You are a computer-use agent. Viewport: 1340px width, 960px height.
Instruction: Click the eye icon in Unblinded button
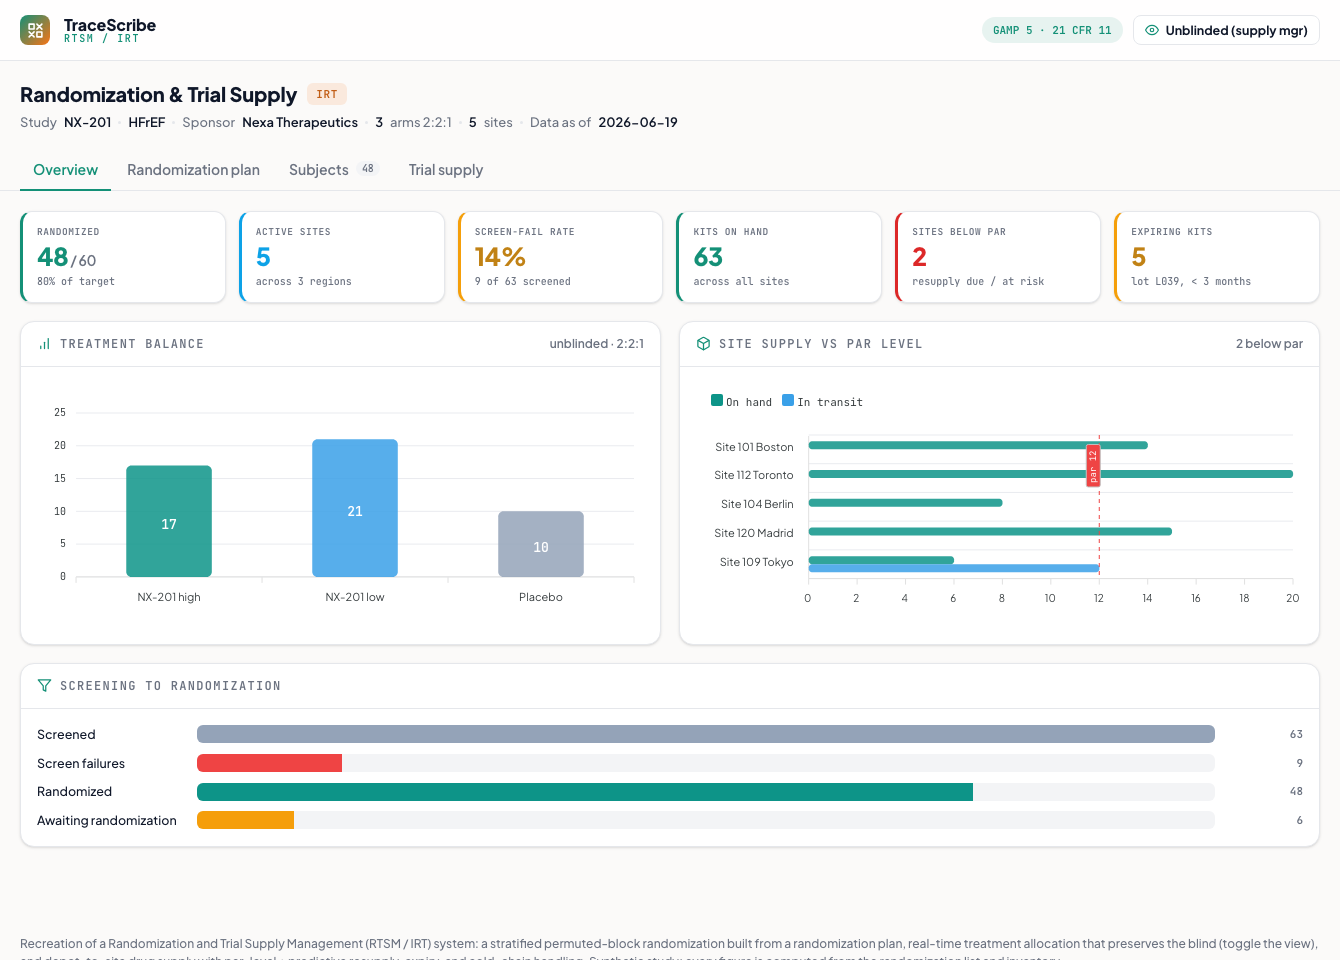[x=1152, y=30]
